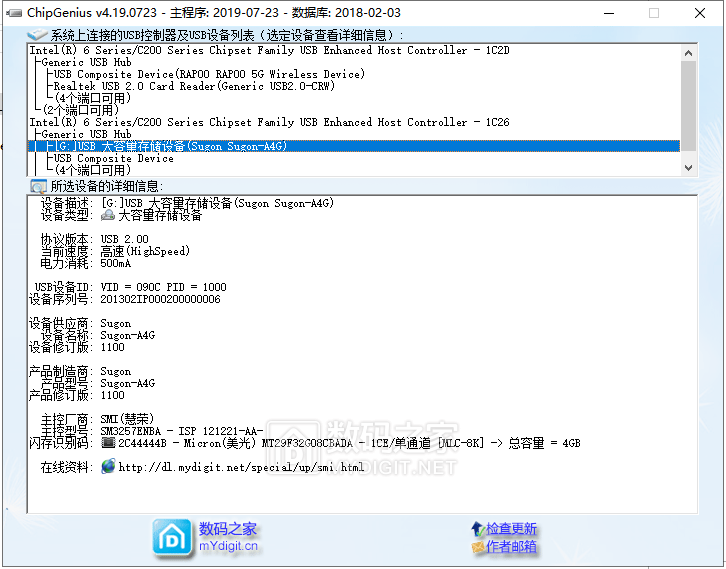The width and height of the screenshot is (726, 569).
Task: Click the 高速(HighSpeed) speed value
Action: click(x=145, y=251)
